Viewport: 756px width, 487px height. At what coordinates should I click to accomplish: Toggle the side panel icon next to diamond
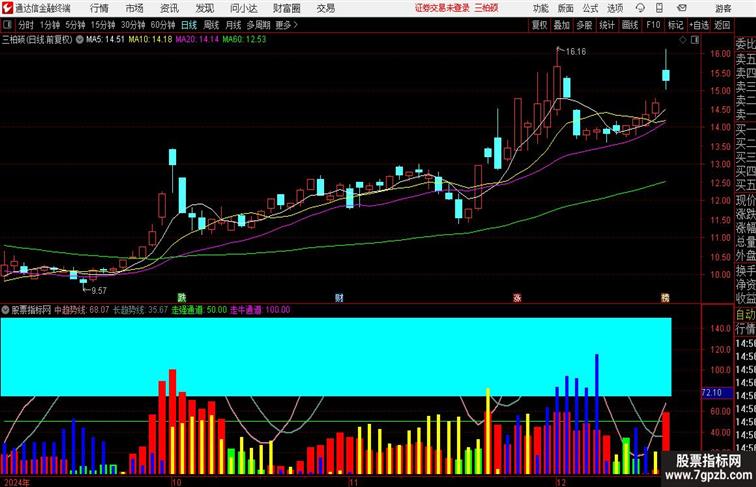click(695, 40)
